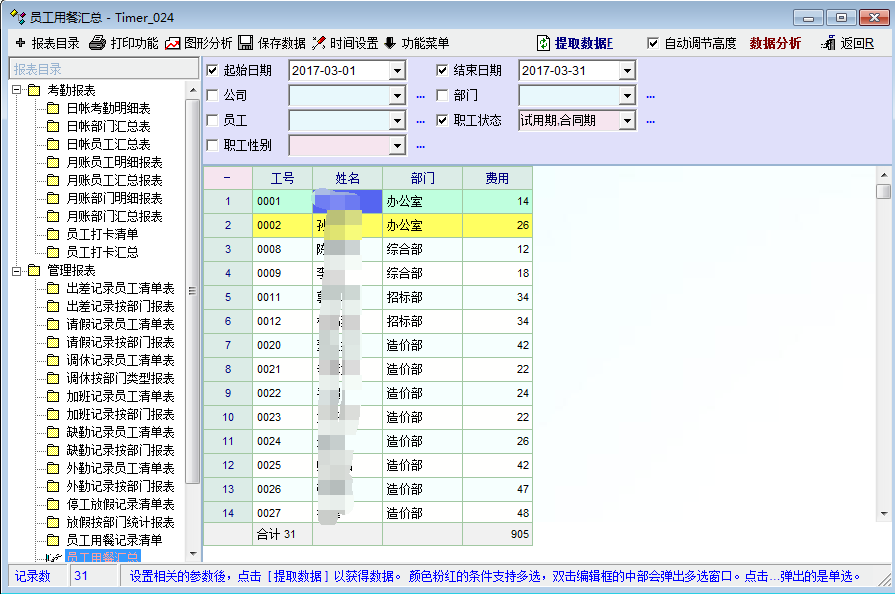Click the 报表目录 toolbar icon
This screenshot has height=594, width=895.
[x=20, y=43]
